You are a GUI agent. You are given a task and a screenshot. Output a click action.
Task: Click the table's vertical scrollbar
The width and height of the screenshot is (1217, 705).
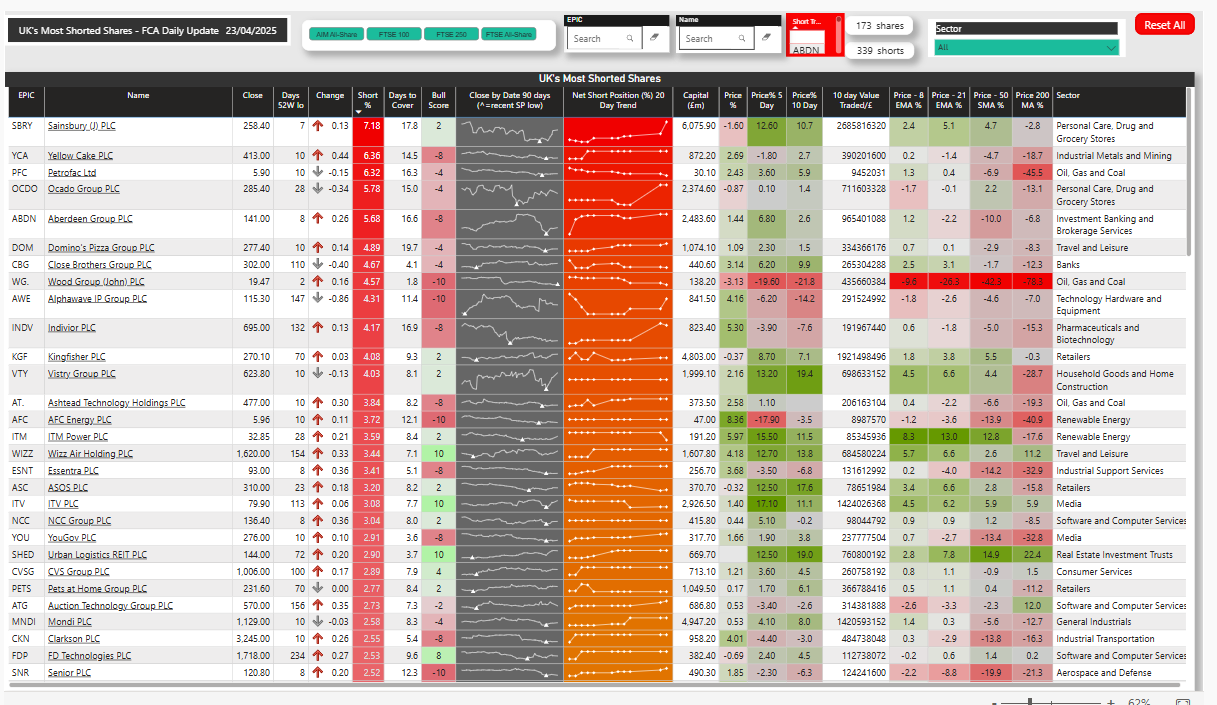pos(1189,170)
